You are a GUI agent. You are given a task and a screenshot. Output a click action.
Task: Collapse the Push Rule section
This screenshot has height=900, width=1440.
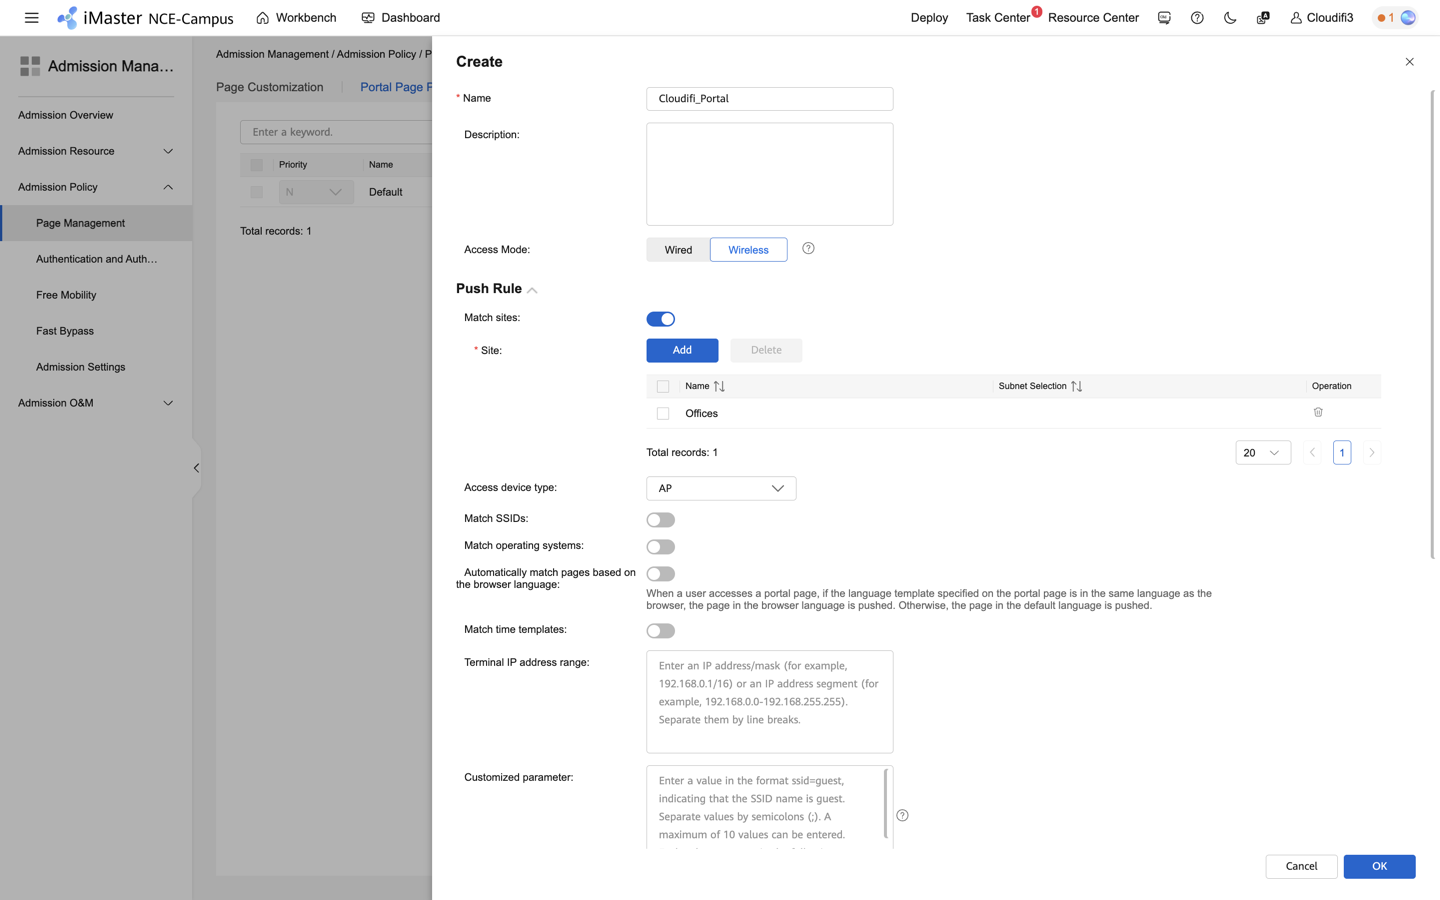pyautogui.click(x=531, y=289)
